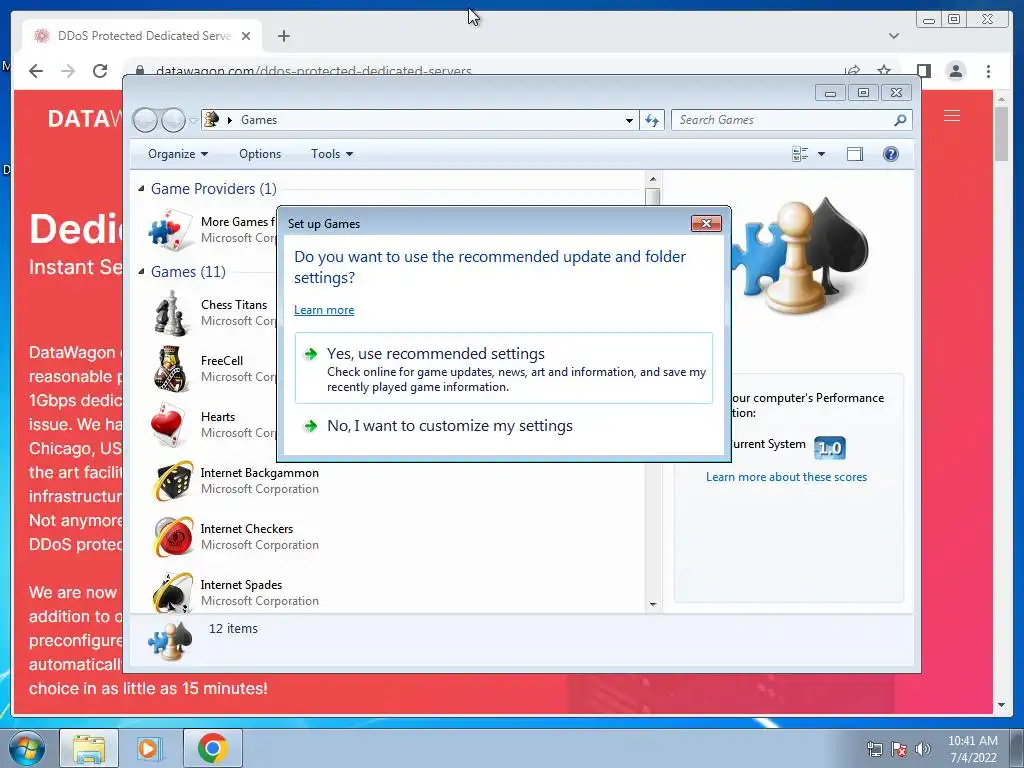The height and width of the screenshot is (768, 1024).
Task: Click Options in the Games toolbar
Action: point(260,154)
